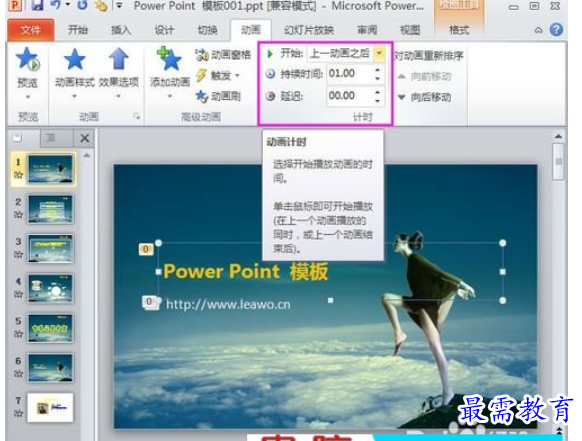
Task: Click the top-right selection handle of the title box
Action: tap(503, 243)
